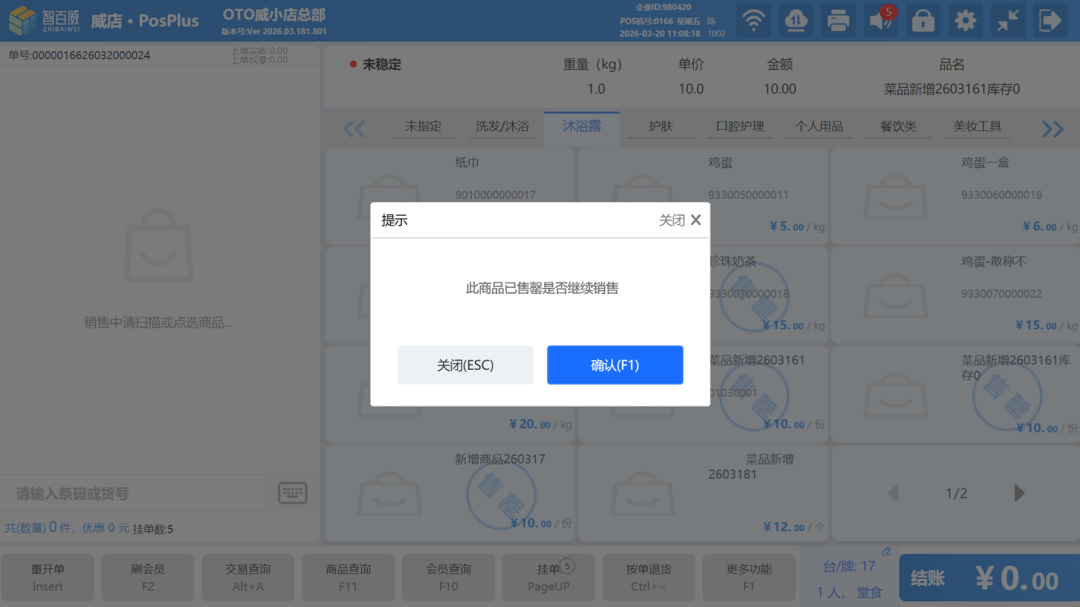Select the 菜品新增2603181 product card

pos(703,493)
